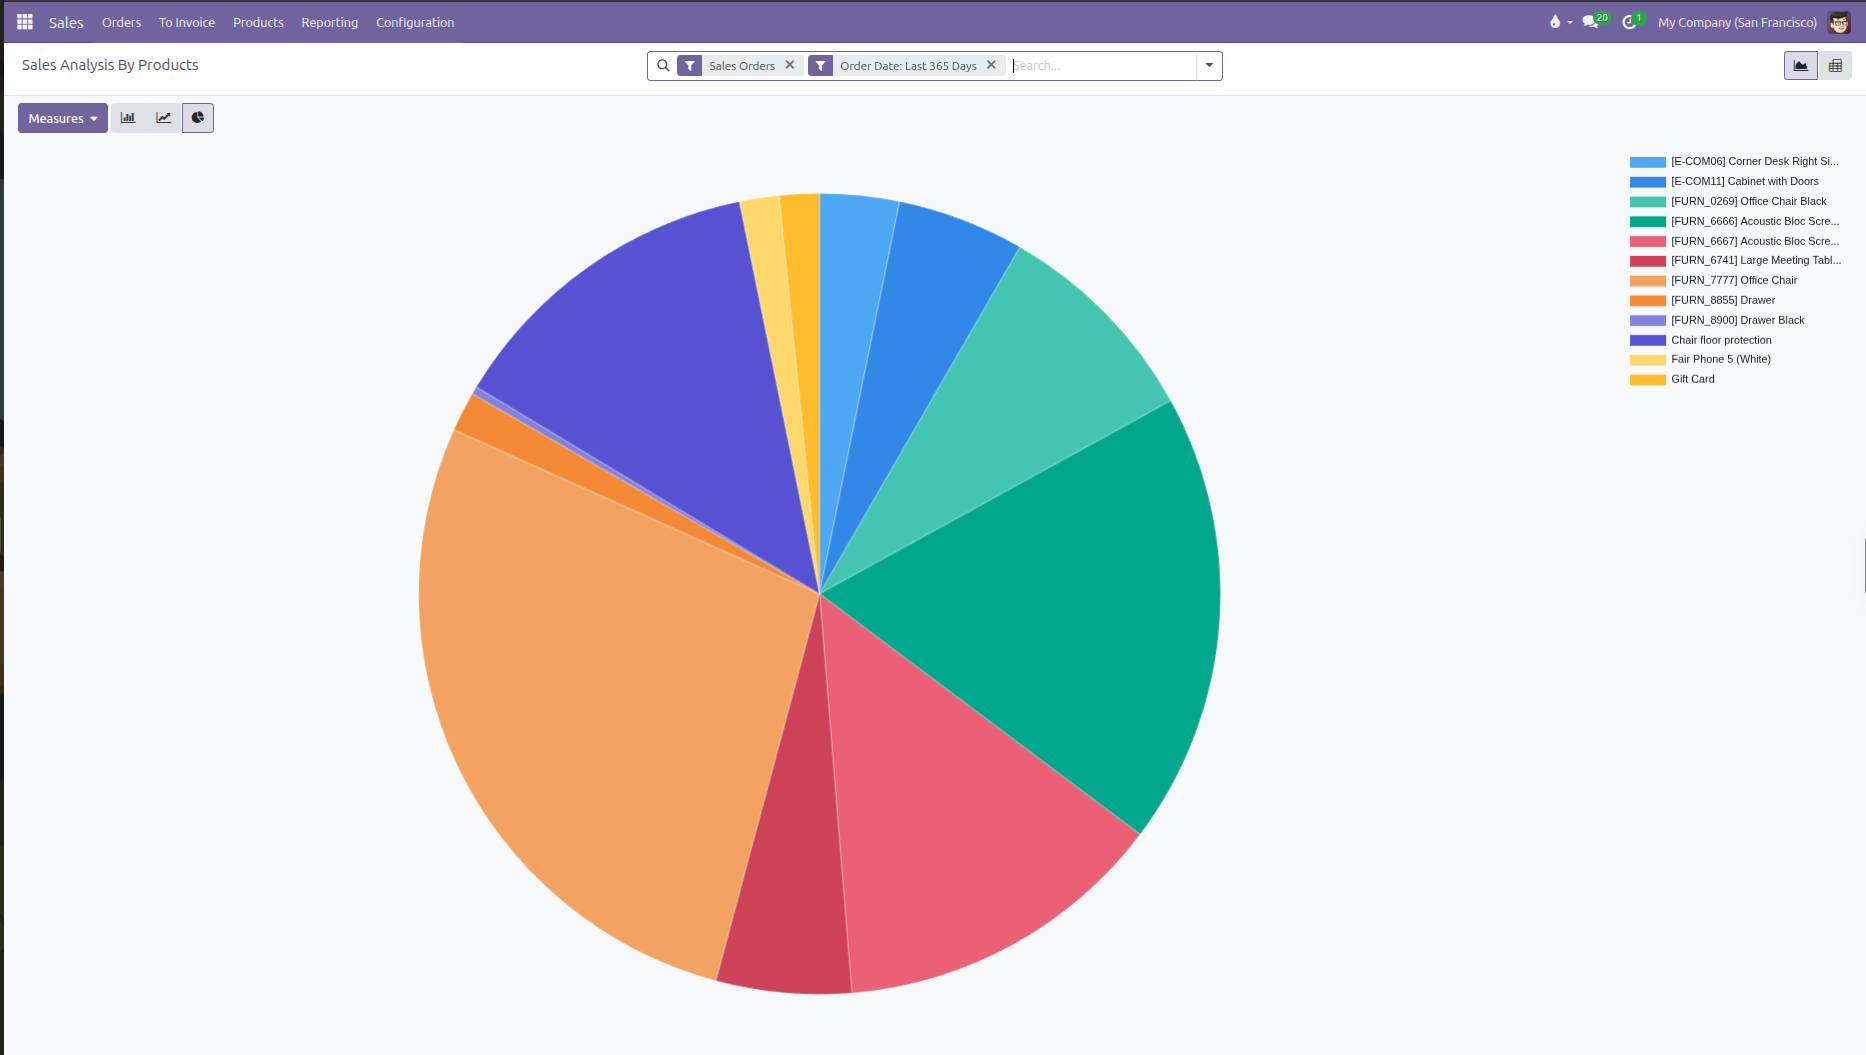
Task: Switch to bar chart view
Action: (x=128, y=118)
